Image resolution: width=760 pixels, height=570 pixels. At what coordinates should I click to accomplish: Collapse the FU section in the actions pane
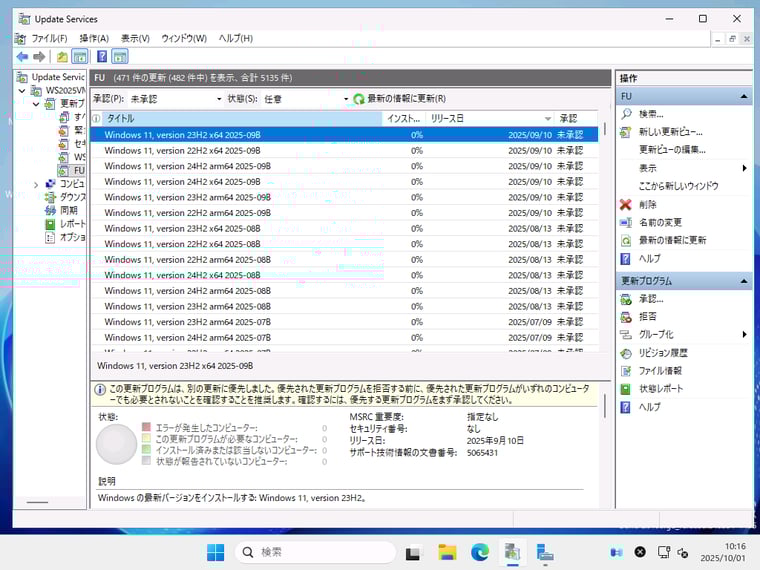click(744, 97)
